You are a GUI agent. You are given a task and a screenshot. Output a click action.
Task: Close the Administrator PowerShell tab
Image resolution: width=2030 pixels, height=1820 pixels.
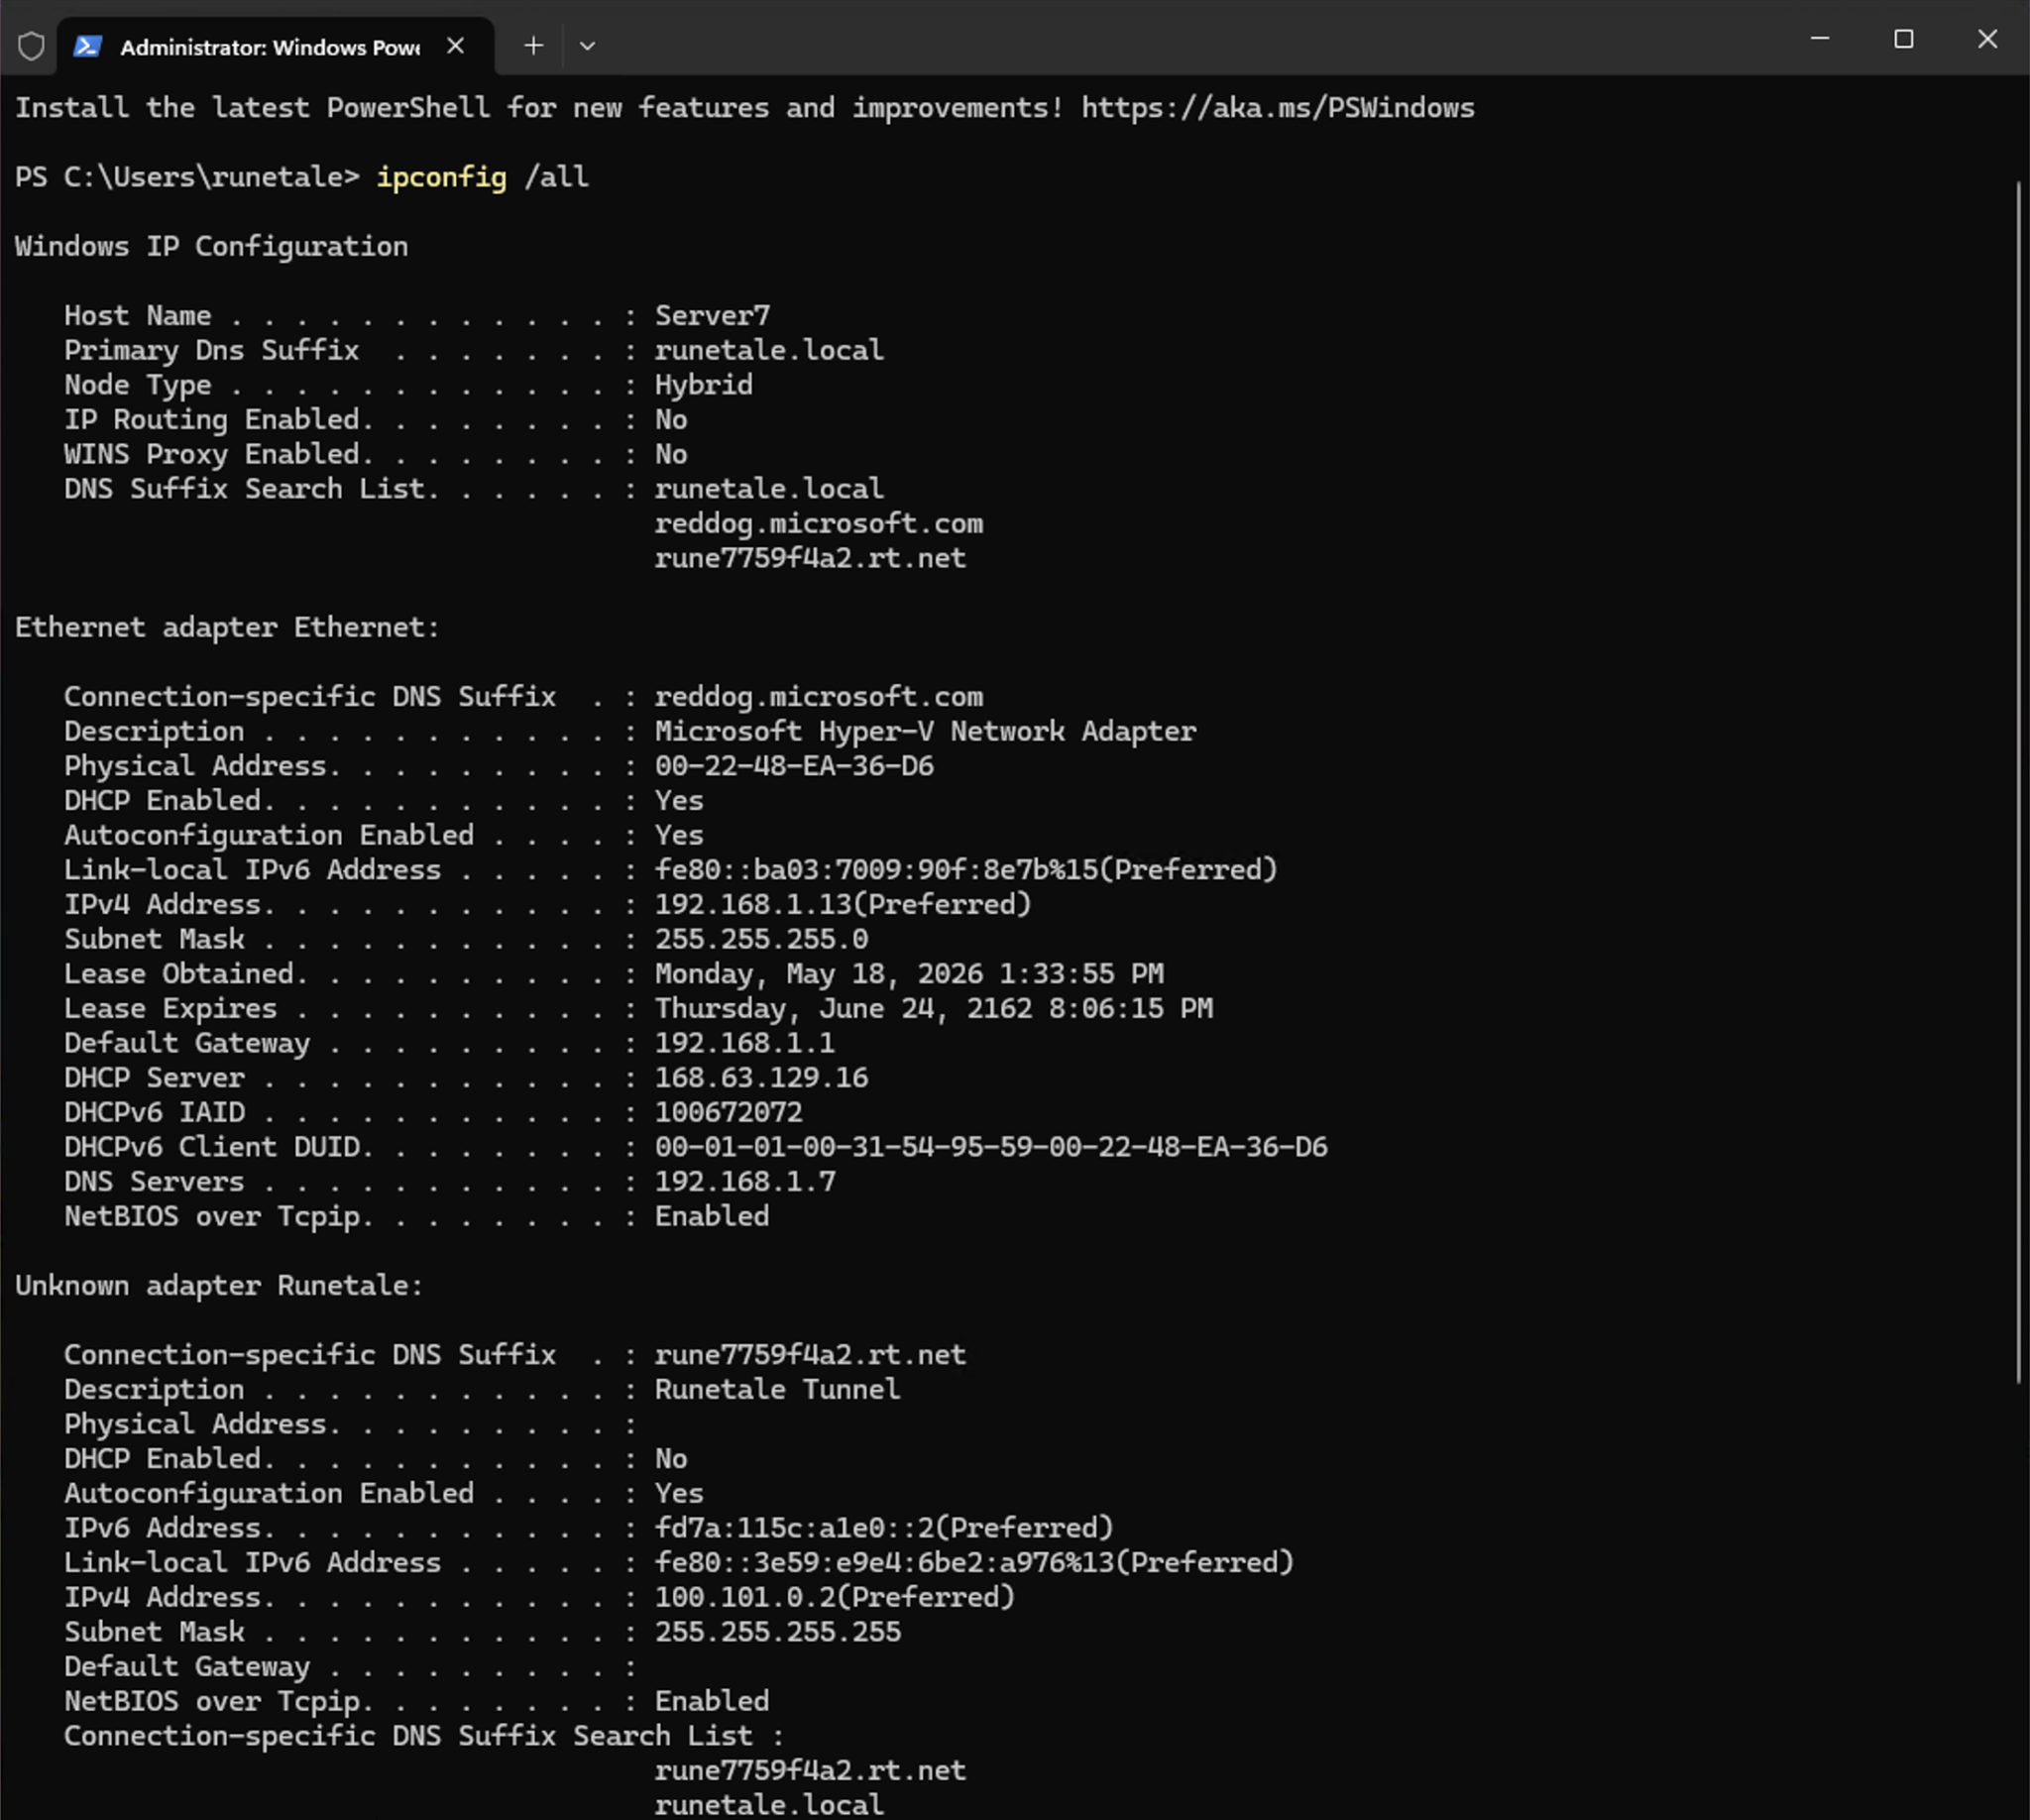[455, 46]
